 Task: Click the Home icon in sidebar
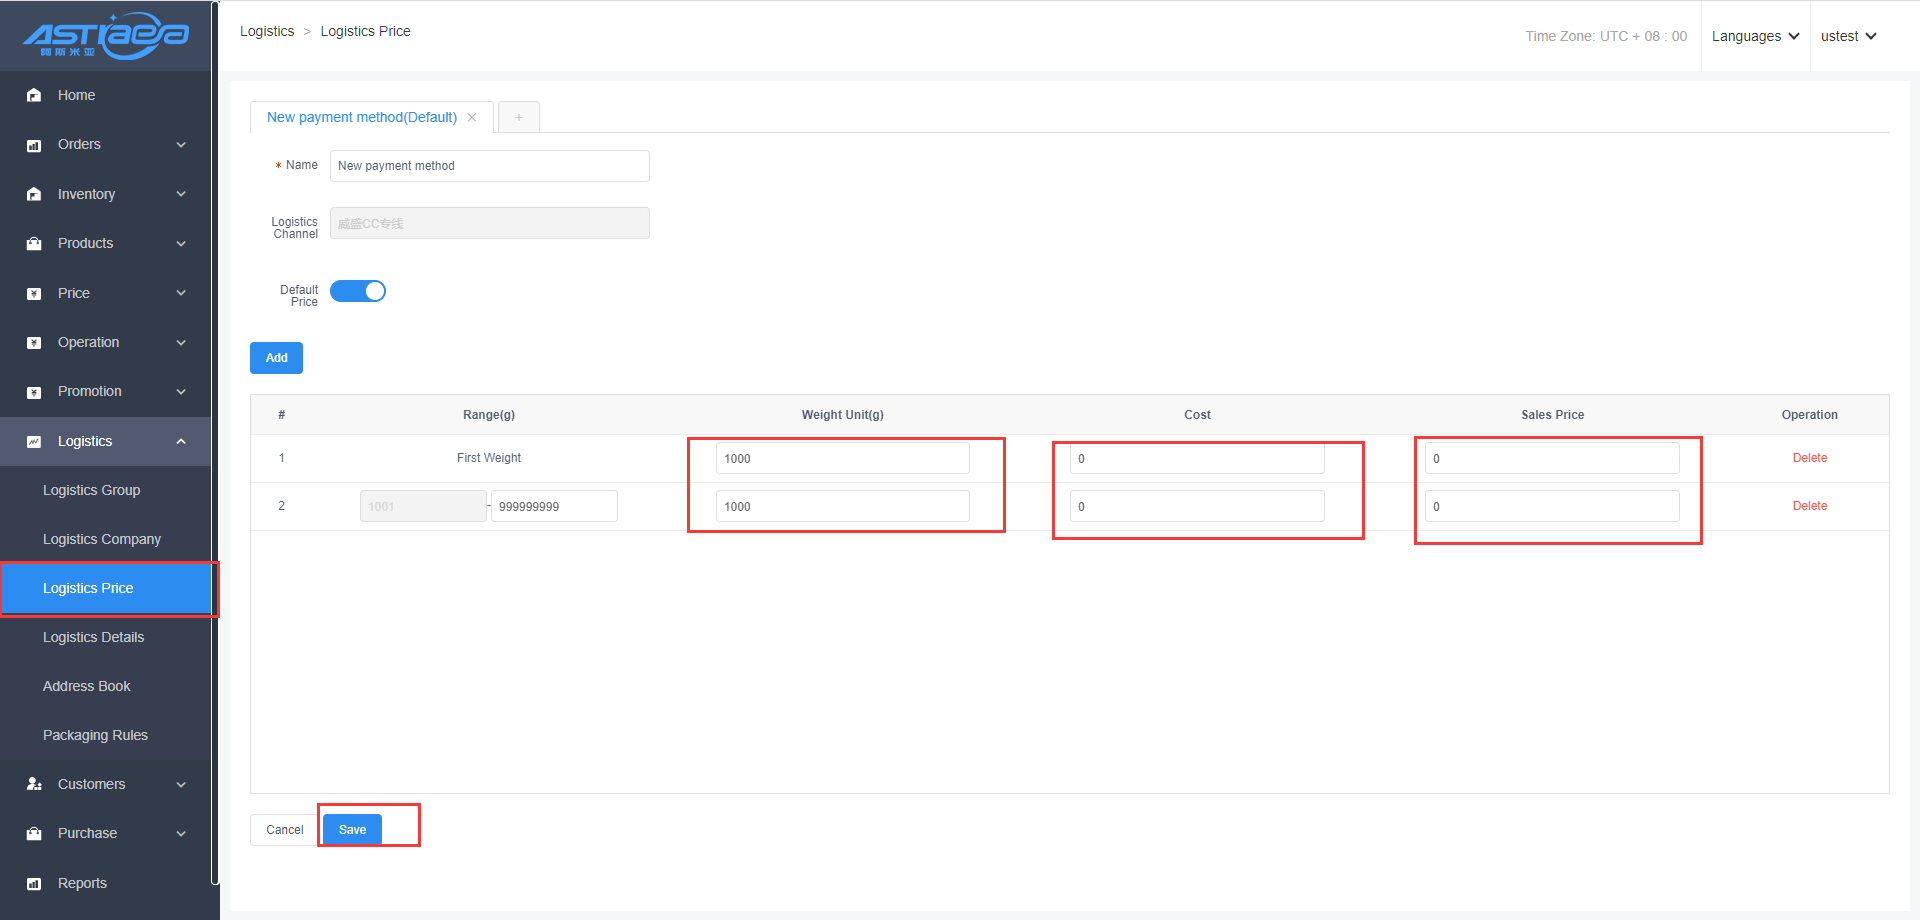34,96
